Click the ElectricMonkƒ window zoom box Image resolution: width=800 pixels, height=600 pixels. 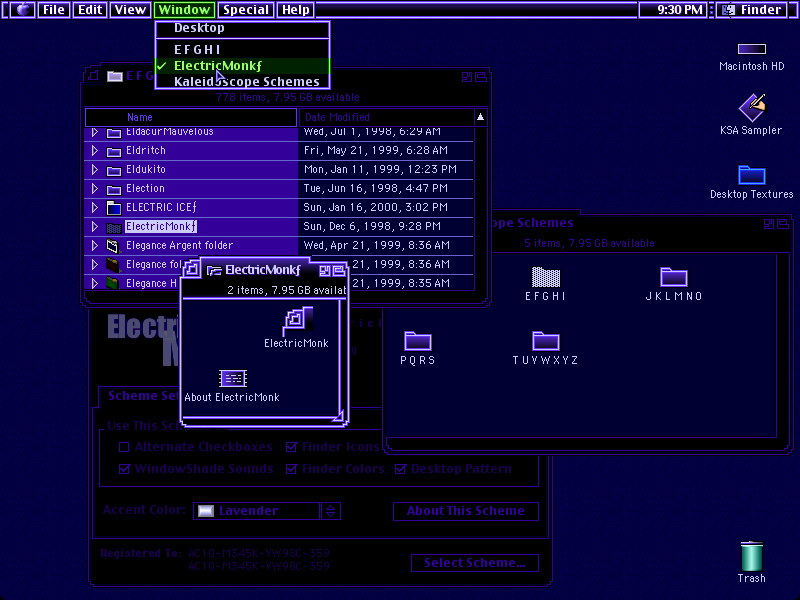pos(325,270)
